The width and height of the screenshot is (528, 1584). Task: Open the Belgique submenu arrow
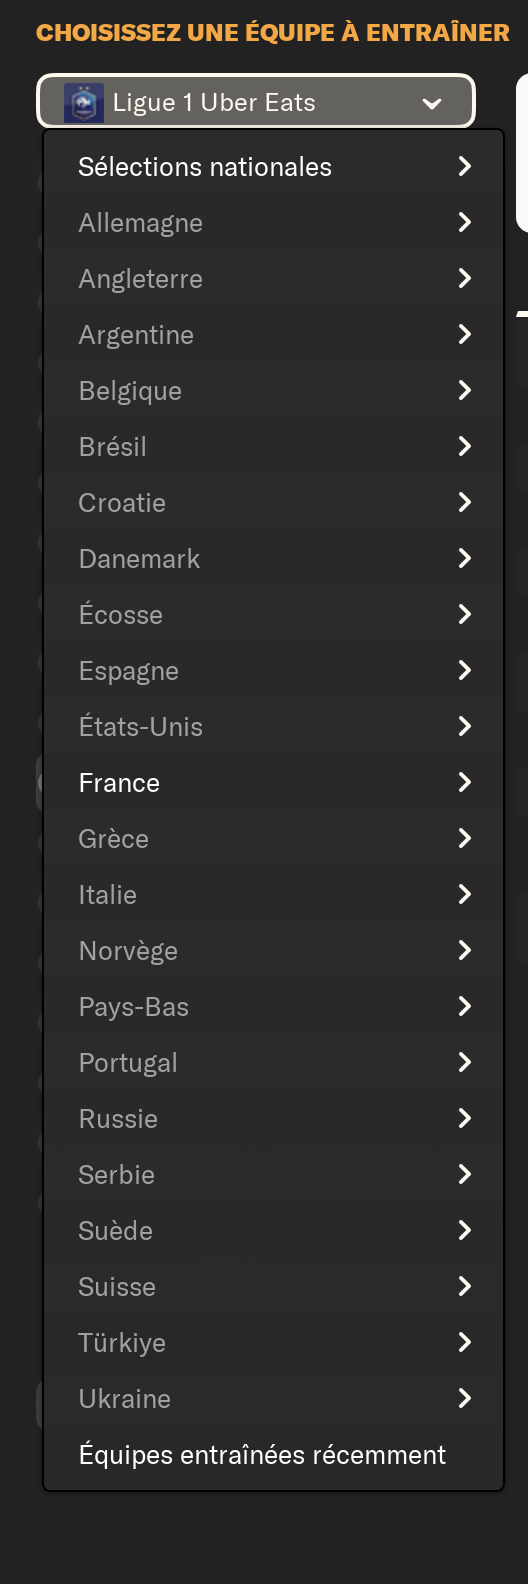click(x=464, y=390)
